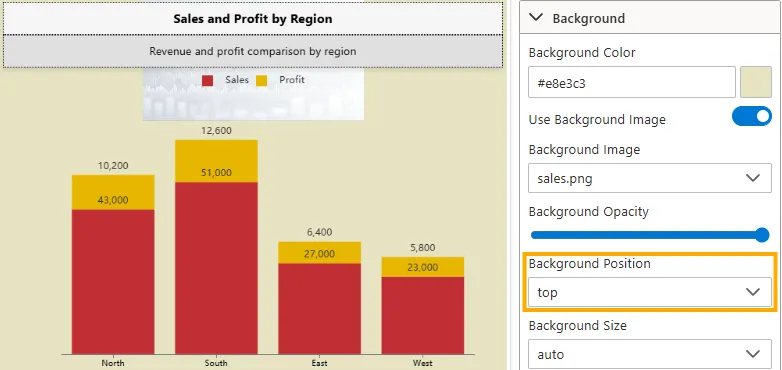Toggle the Sales legend red marker
Viewport: 782px width, 370px height.
coord(208,80)
